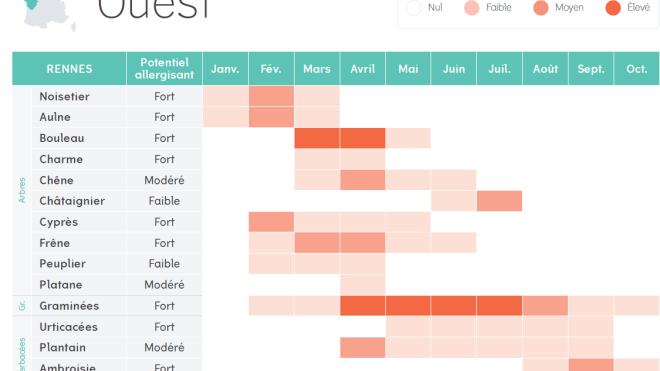The width and height of the screenshot is (660, 371).
Task: Click Faible potential for Peuplier
Action: tap(164, 264)
